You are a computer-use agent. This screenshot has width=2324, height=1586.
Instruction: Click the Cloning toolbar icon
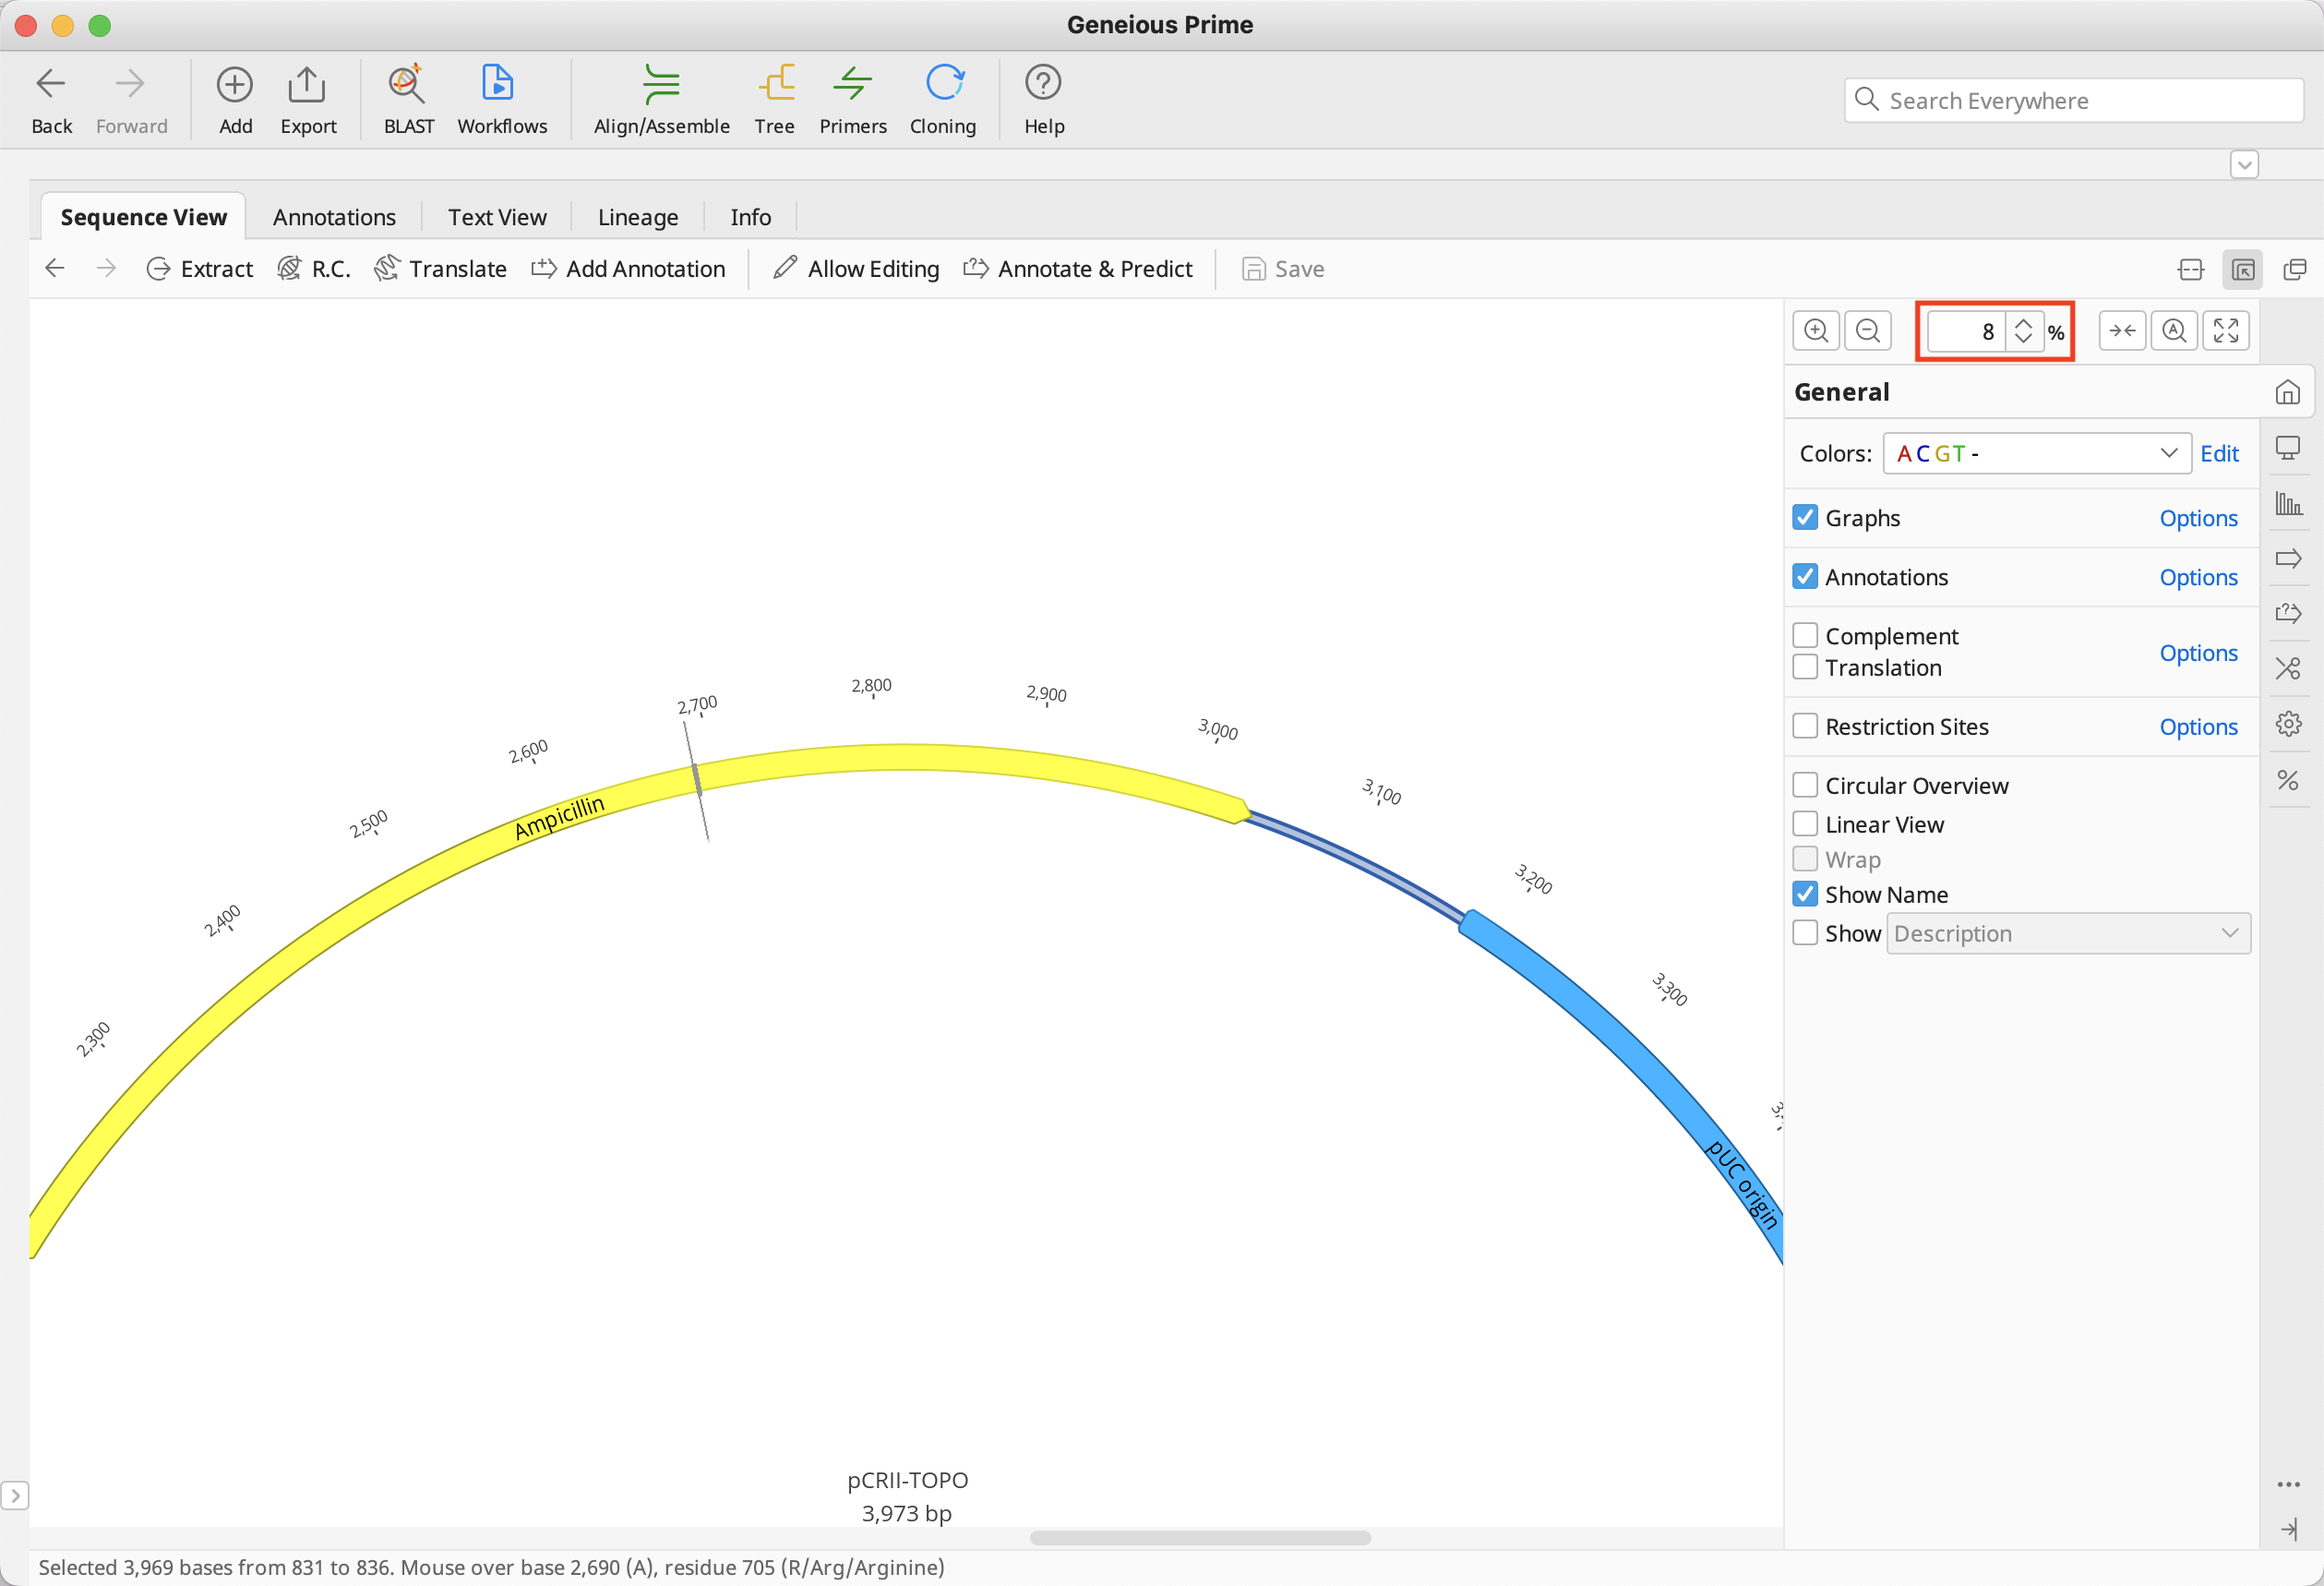(x=942, y=86)
